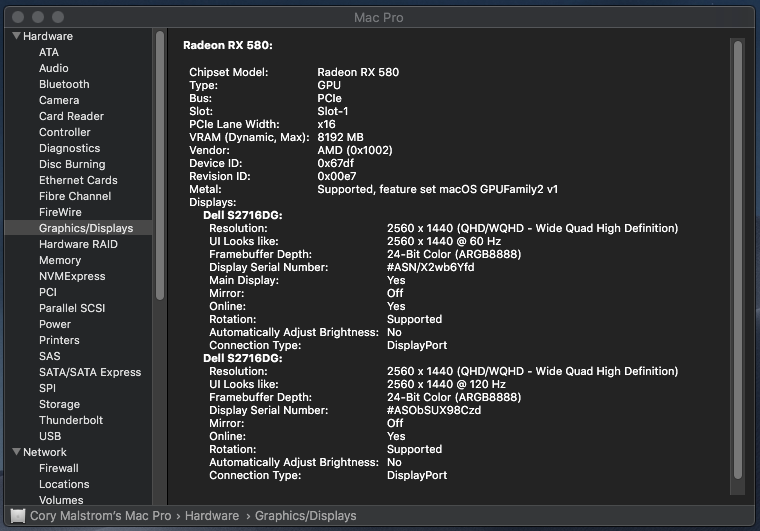
Task: Click Graphics/Displays in the path bar
Action: pos(305,515)
